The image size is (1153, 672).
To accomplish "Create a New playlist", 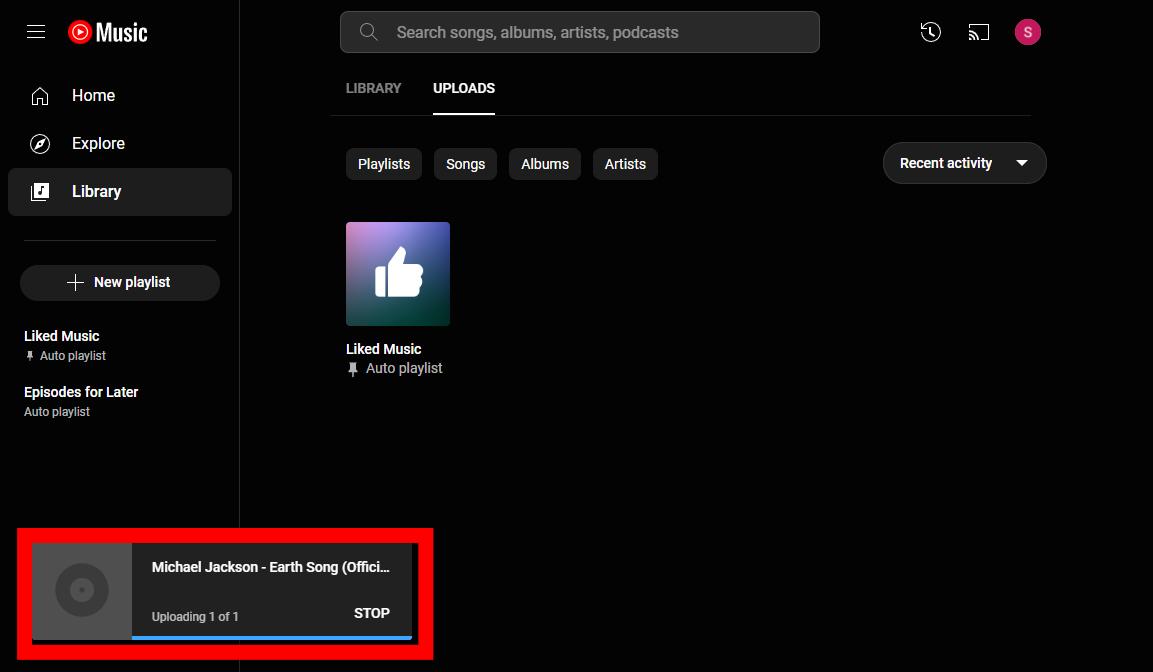I will click(x=120, y=282).
